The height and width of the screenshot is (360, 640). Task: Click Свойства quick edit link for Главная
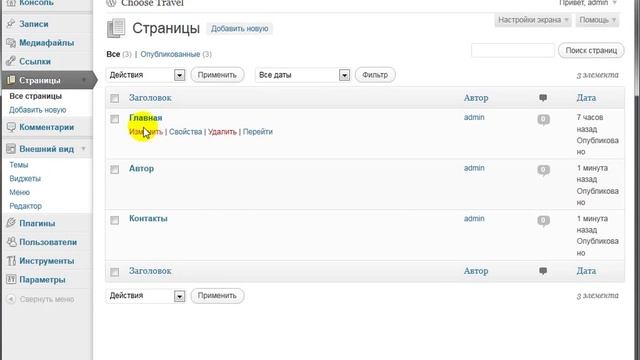coord(185,132)
